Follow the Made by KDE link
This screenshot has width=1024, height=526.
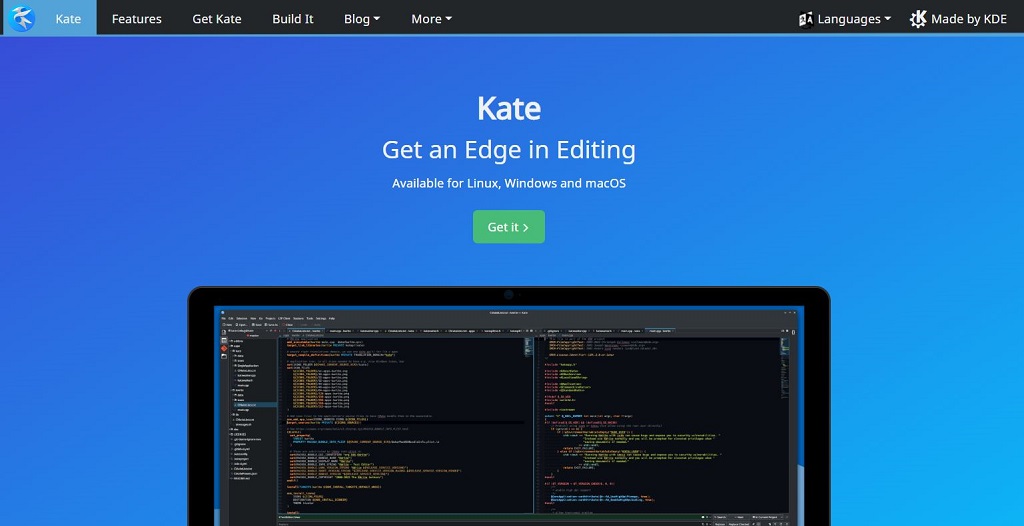click(958, 19)
